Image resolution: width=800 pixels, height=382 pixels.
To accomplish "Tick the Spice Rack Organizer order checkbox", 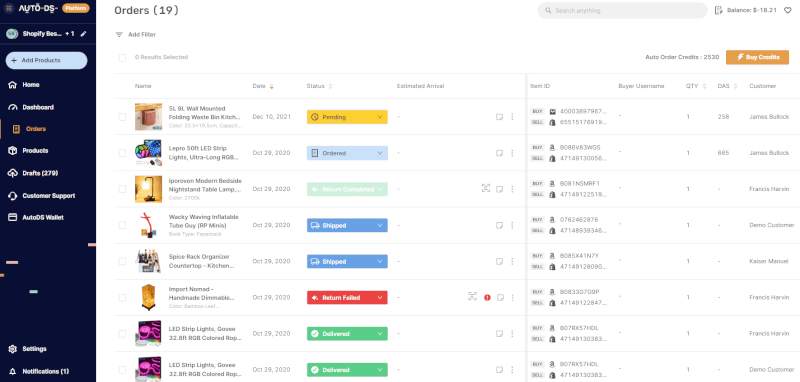I will [122, 262].
